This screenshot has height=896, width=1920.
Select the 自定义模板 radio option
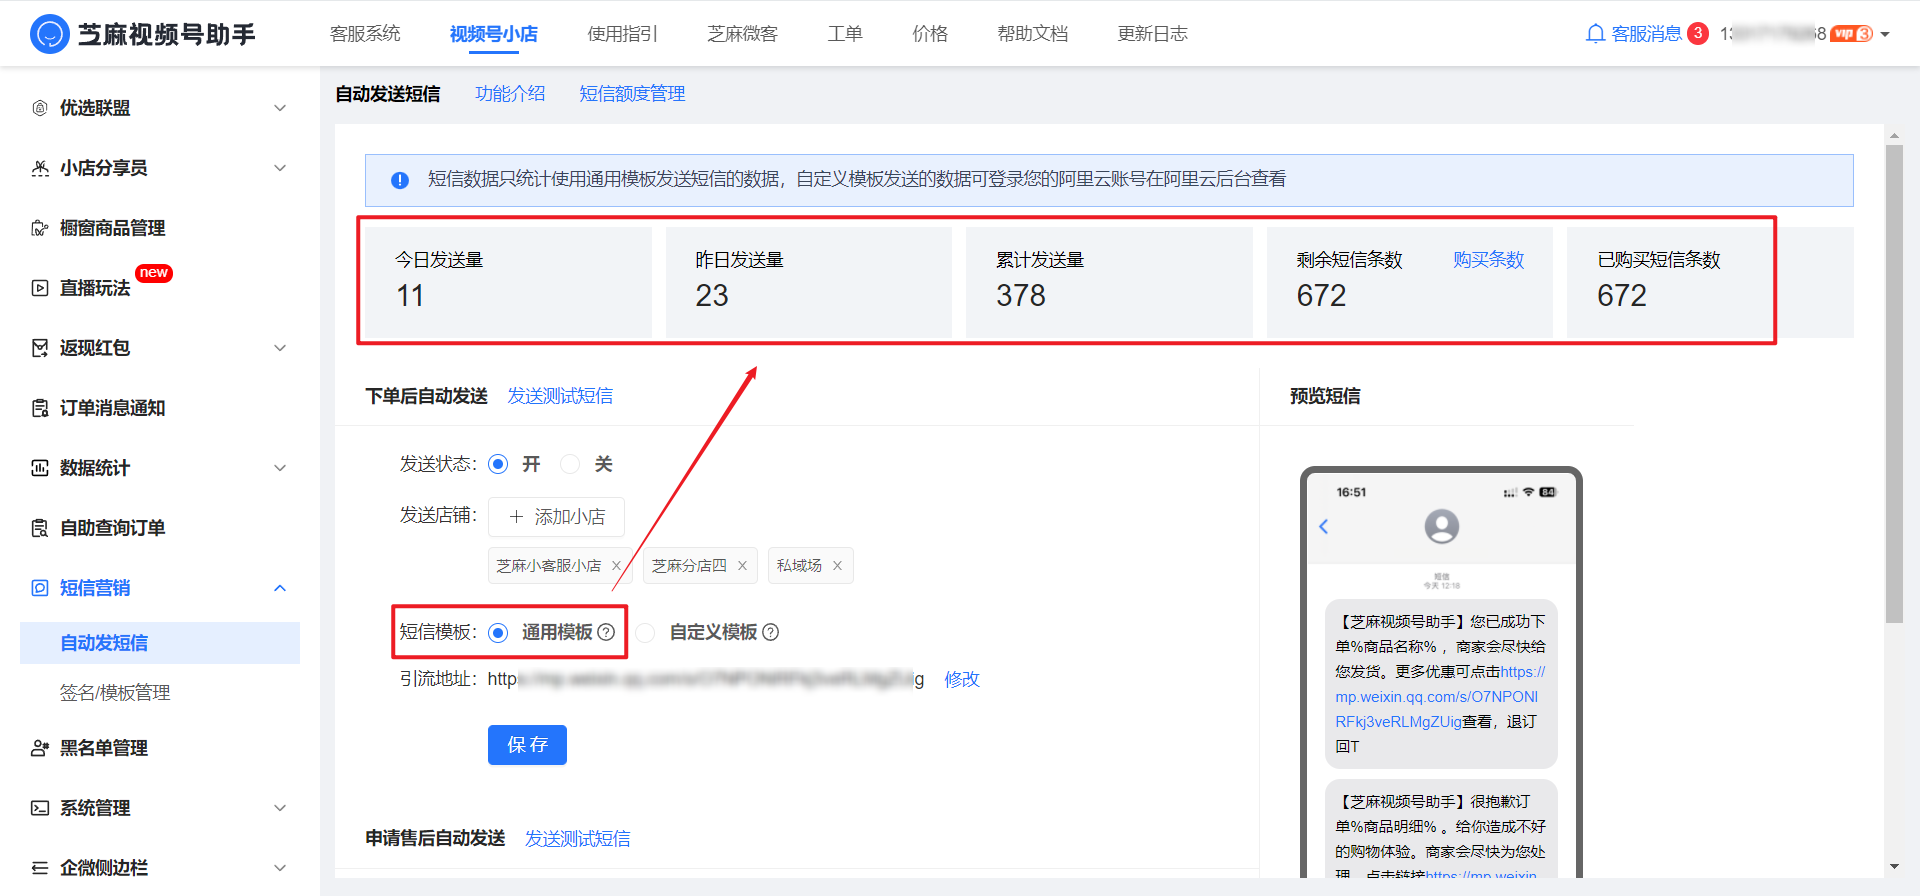click(x=645, y=632)
